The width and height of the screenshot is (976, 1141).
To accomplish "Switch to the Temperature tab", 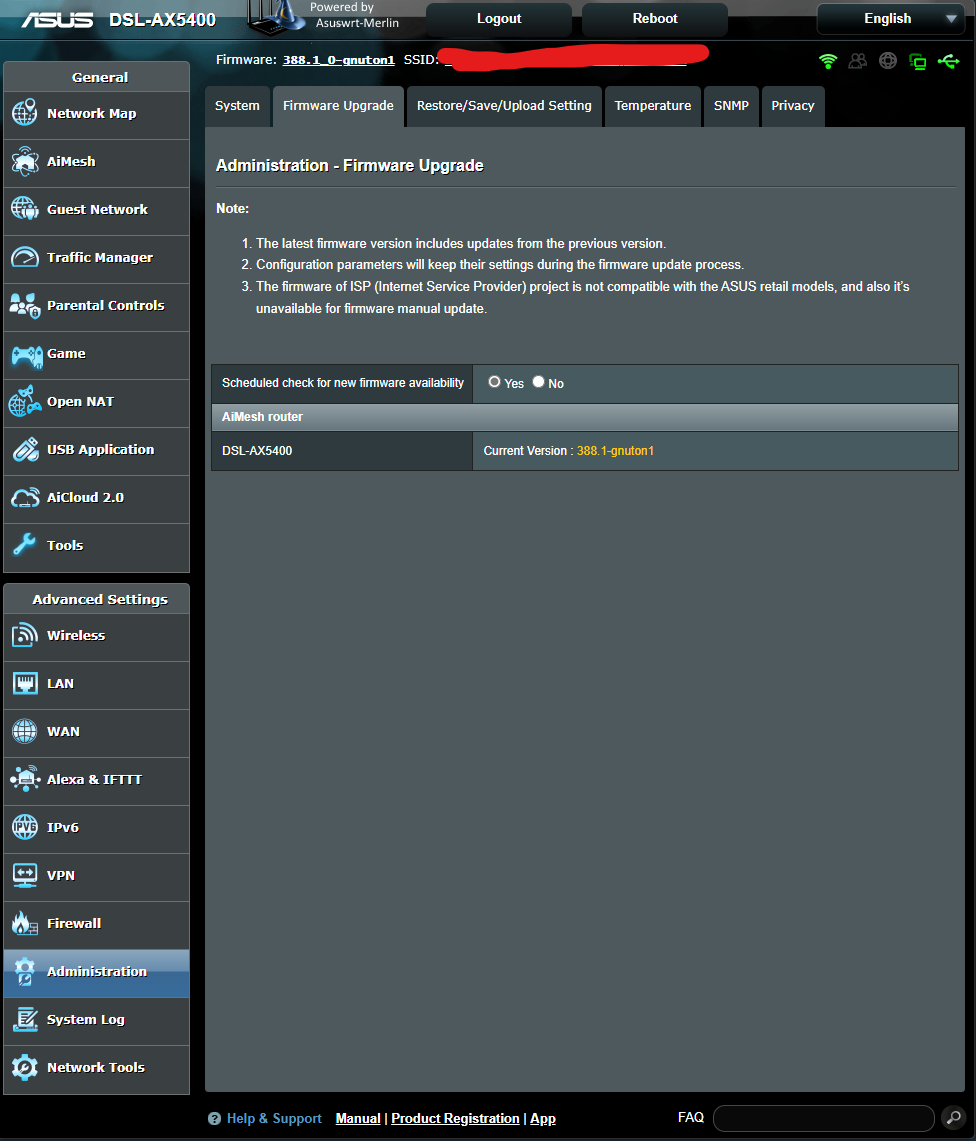I will point(652,105).
